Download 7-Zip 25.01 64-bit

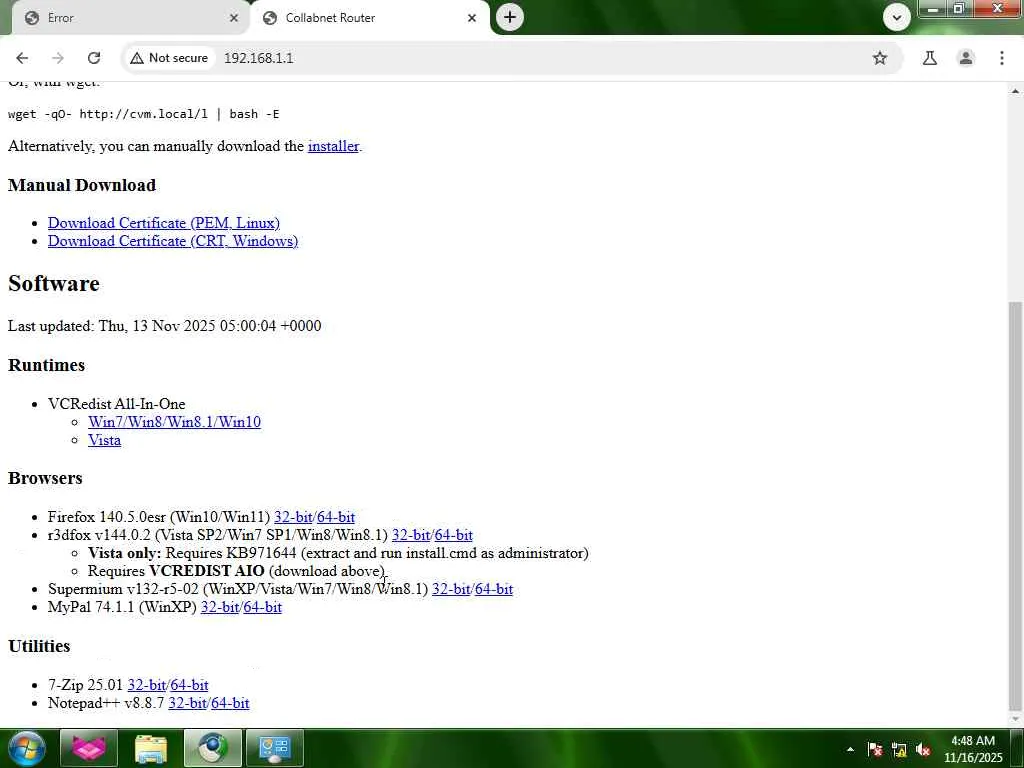(189, 686)
